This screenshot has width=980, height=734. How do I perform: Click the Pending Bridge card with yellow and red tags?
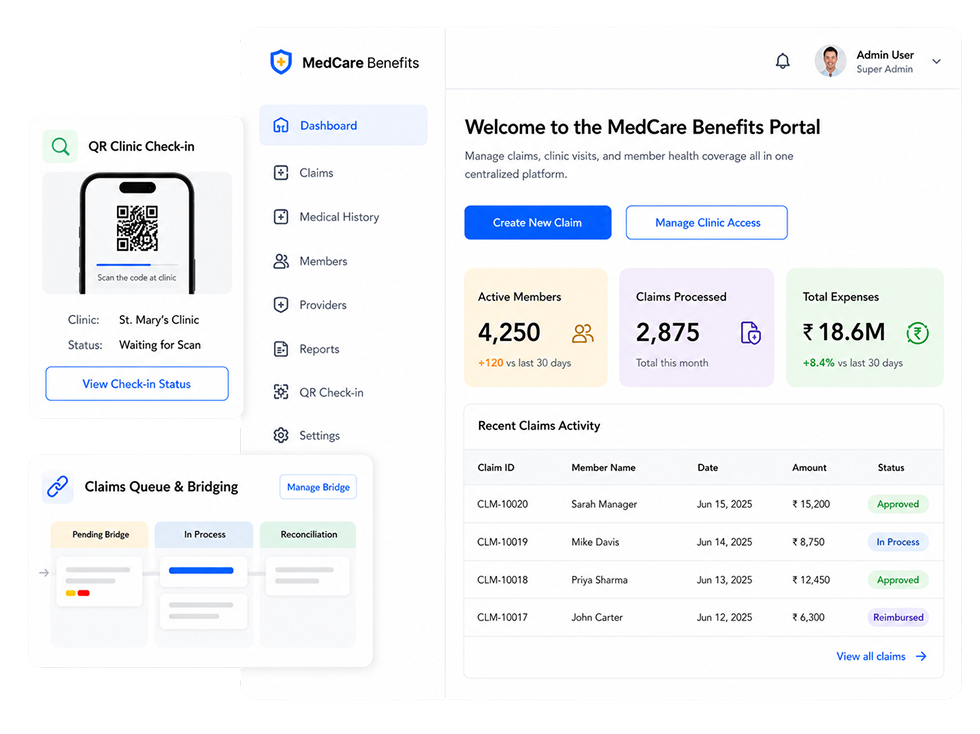(99, 582)
